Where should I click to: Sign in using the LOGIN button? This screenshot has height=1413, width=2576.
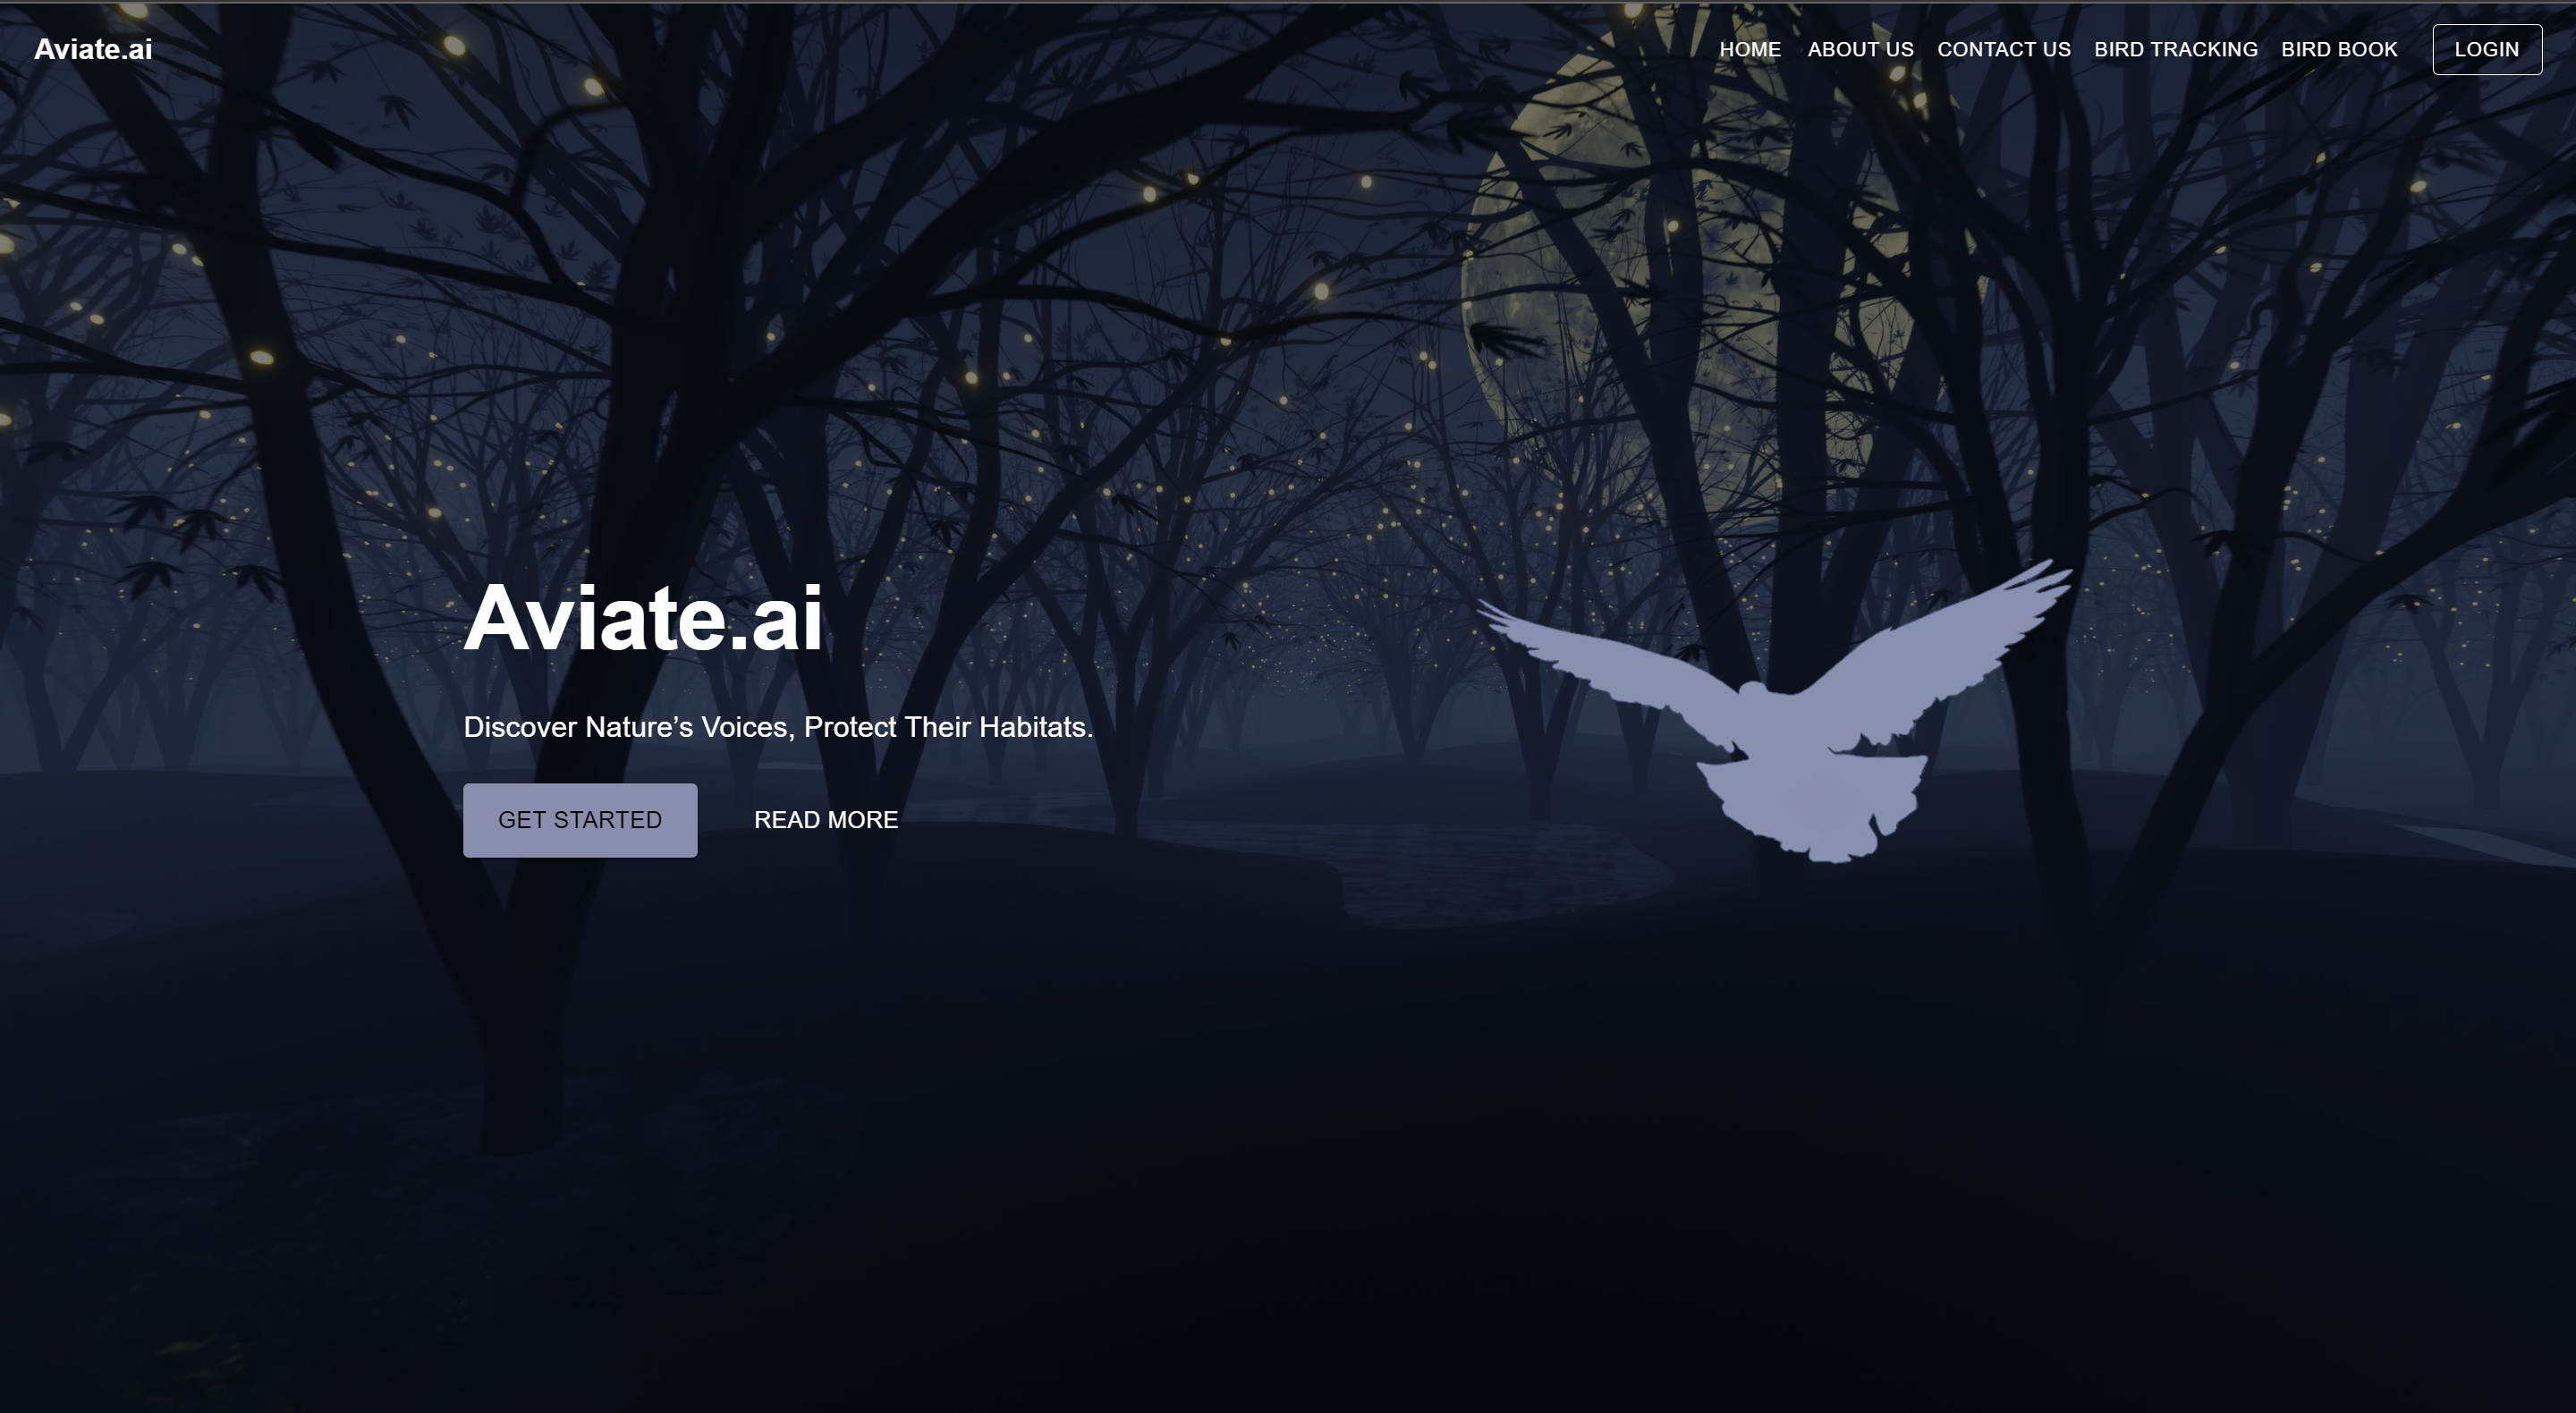[2487, 49]
